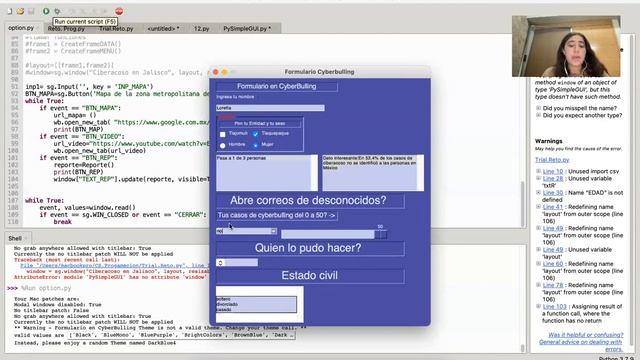Click the presenter webcam thumbnail
Screen dimensions: 640x360
tap(566, 46)
